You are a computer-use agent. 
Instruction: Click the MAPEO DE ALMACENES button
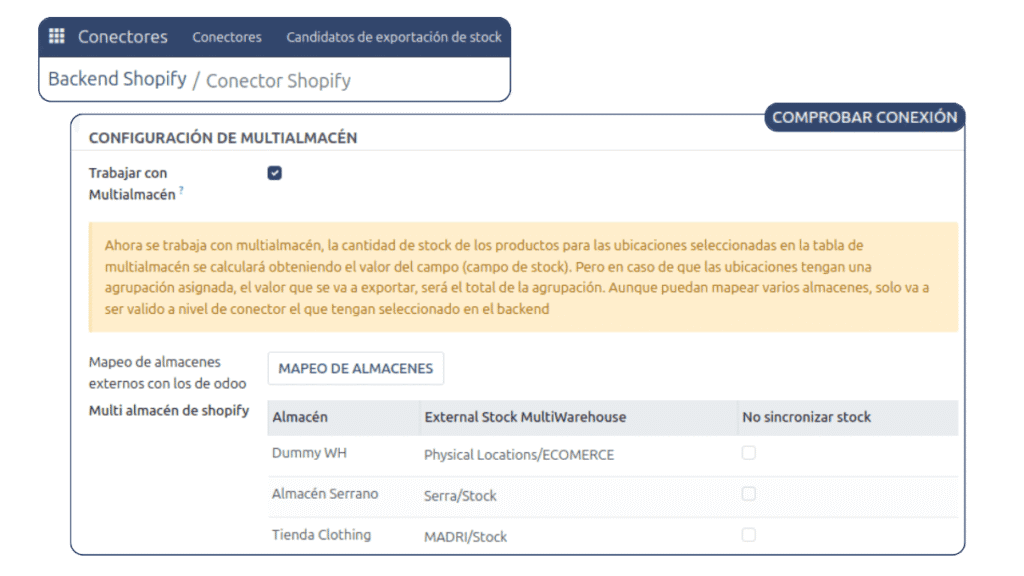click(x=355, y=368)
